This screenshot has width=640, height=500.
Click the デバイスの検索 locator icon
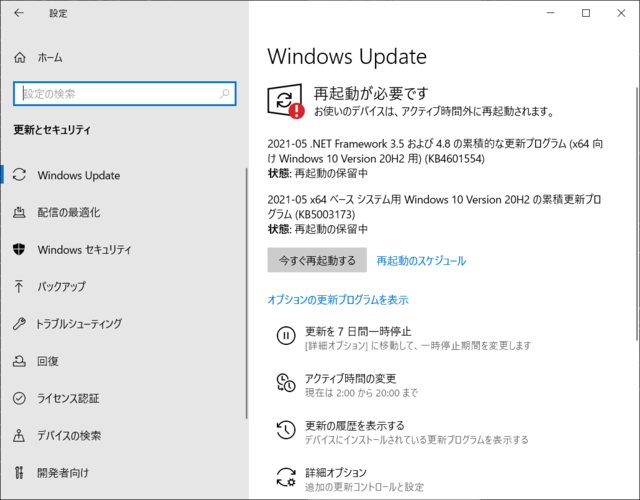(x=19, y=436)
